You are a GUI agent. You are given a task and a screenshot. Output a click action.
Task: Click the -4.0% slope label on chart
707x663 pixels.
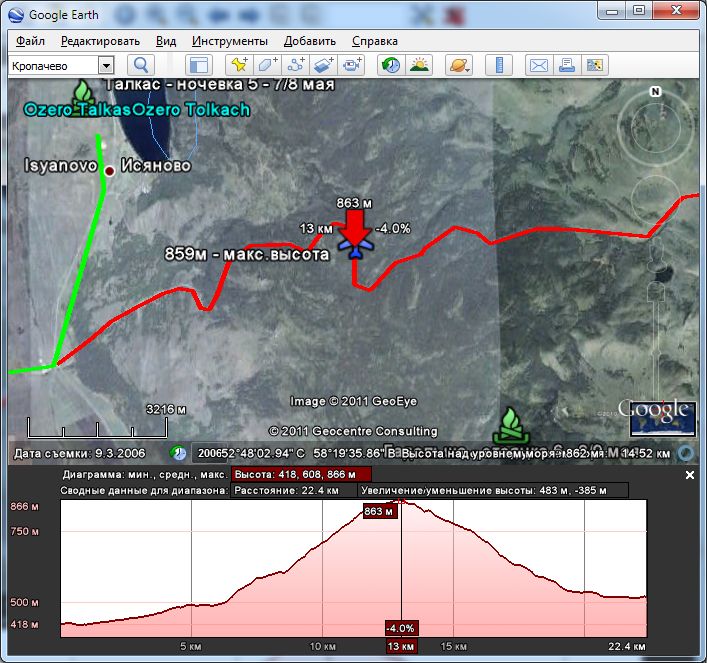401,628
